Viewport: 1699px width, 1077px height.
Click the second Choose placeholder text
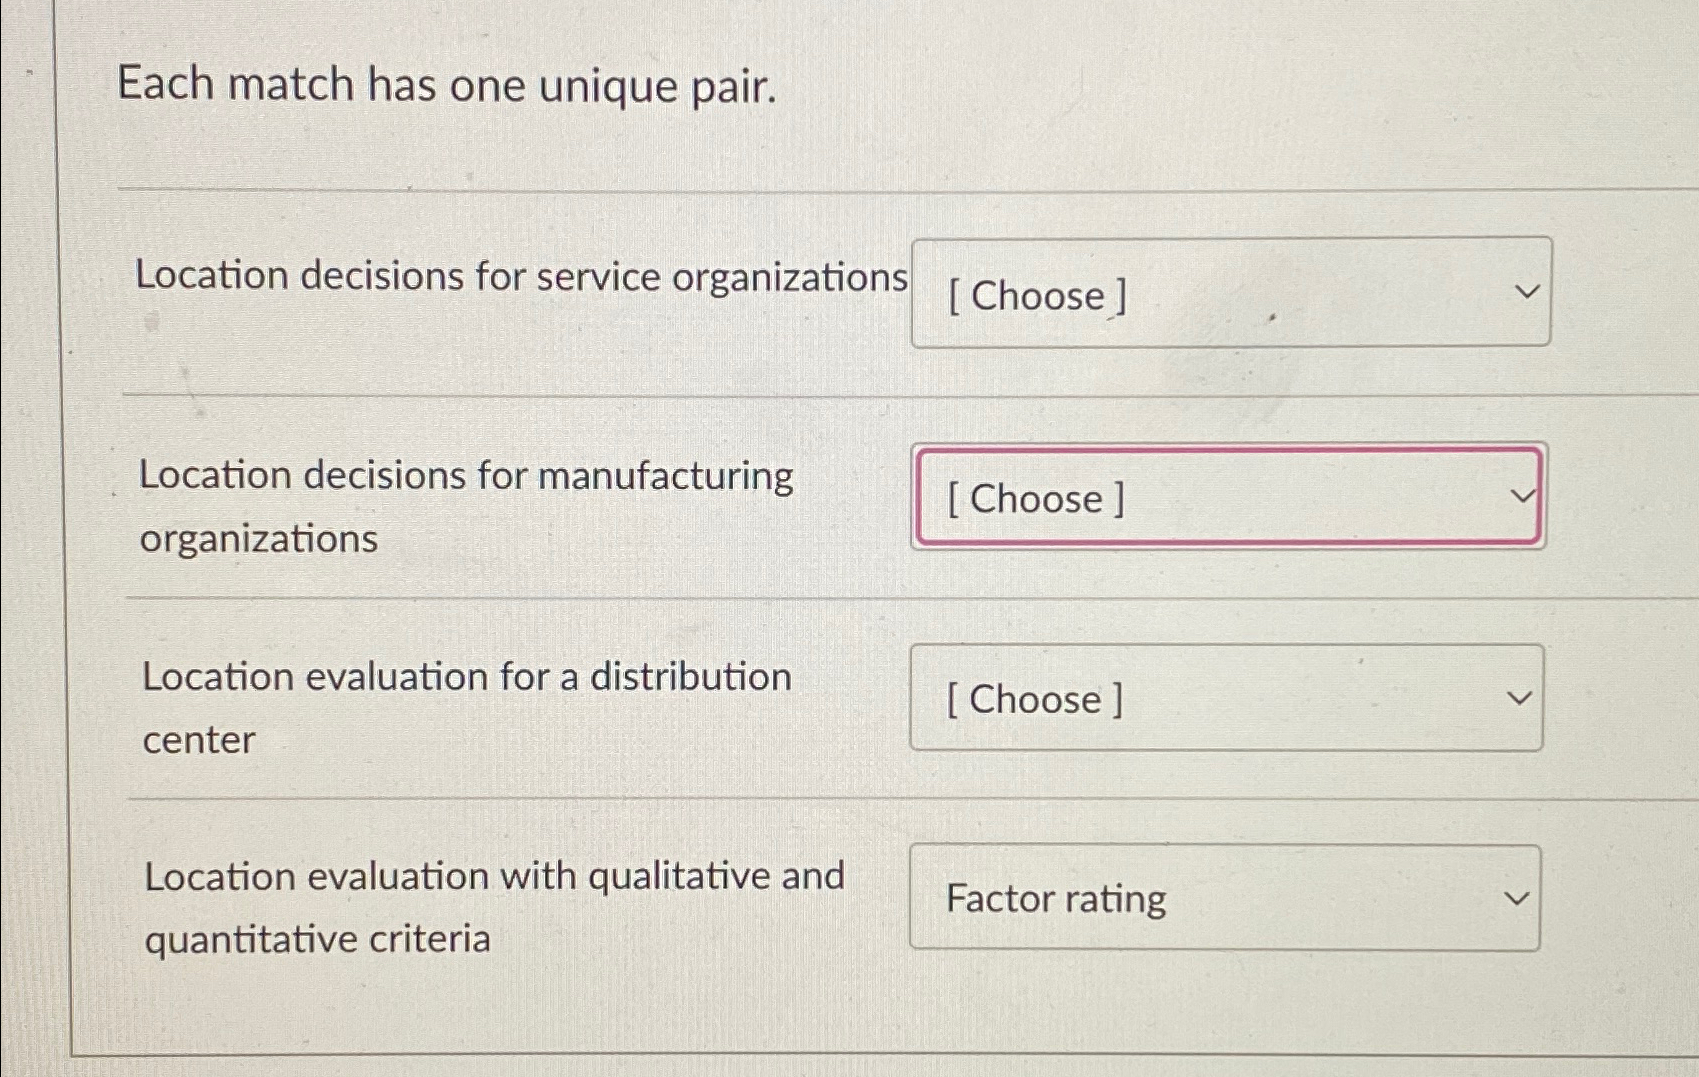pos(1038,499)
